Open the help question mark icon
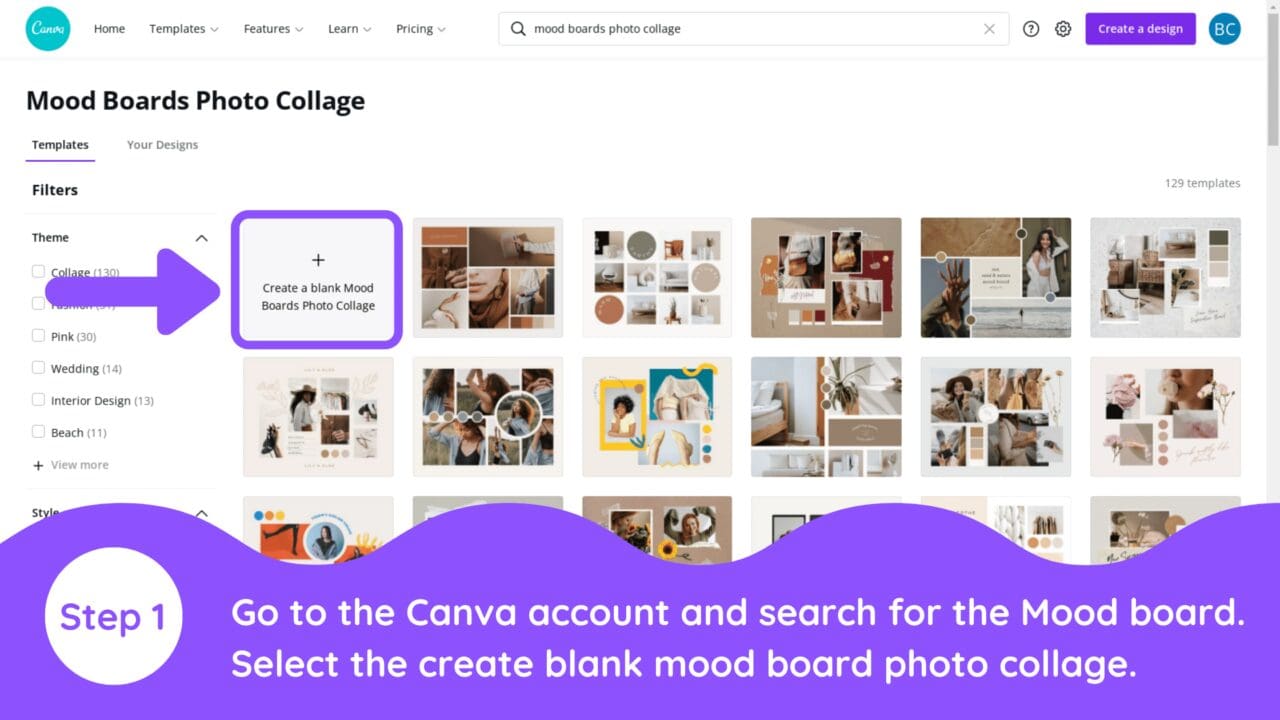Screen dimensions: 1280x720 point(1031,29)
